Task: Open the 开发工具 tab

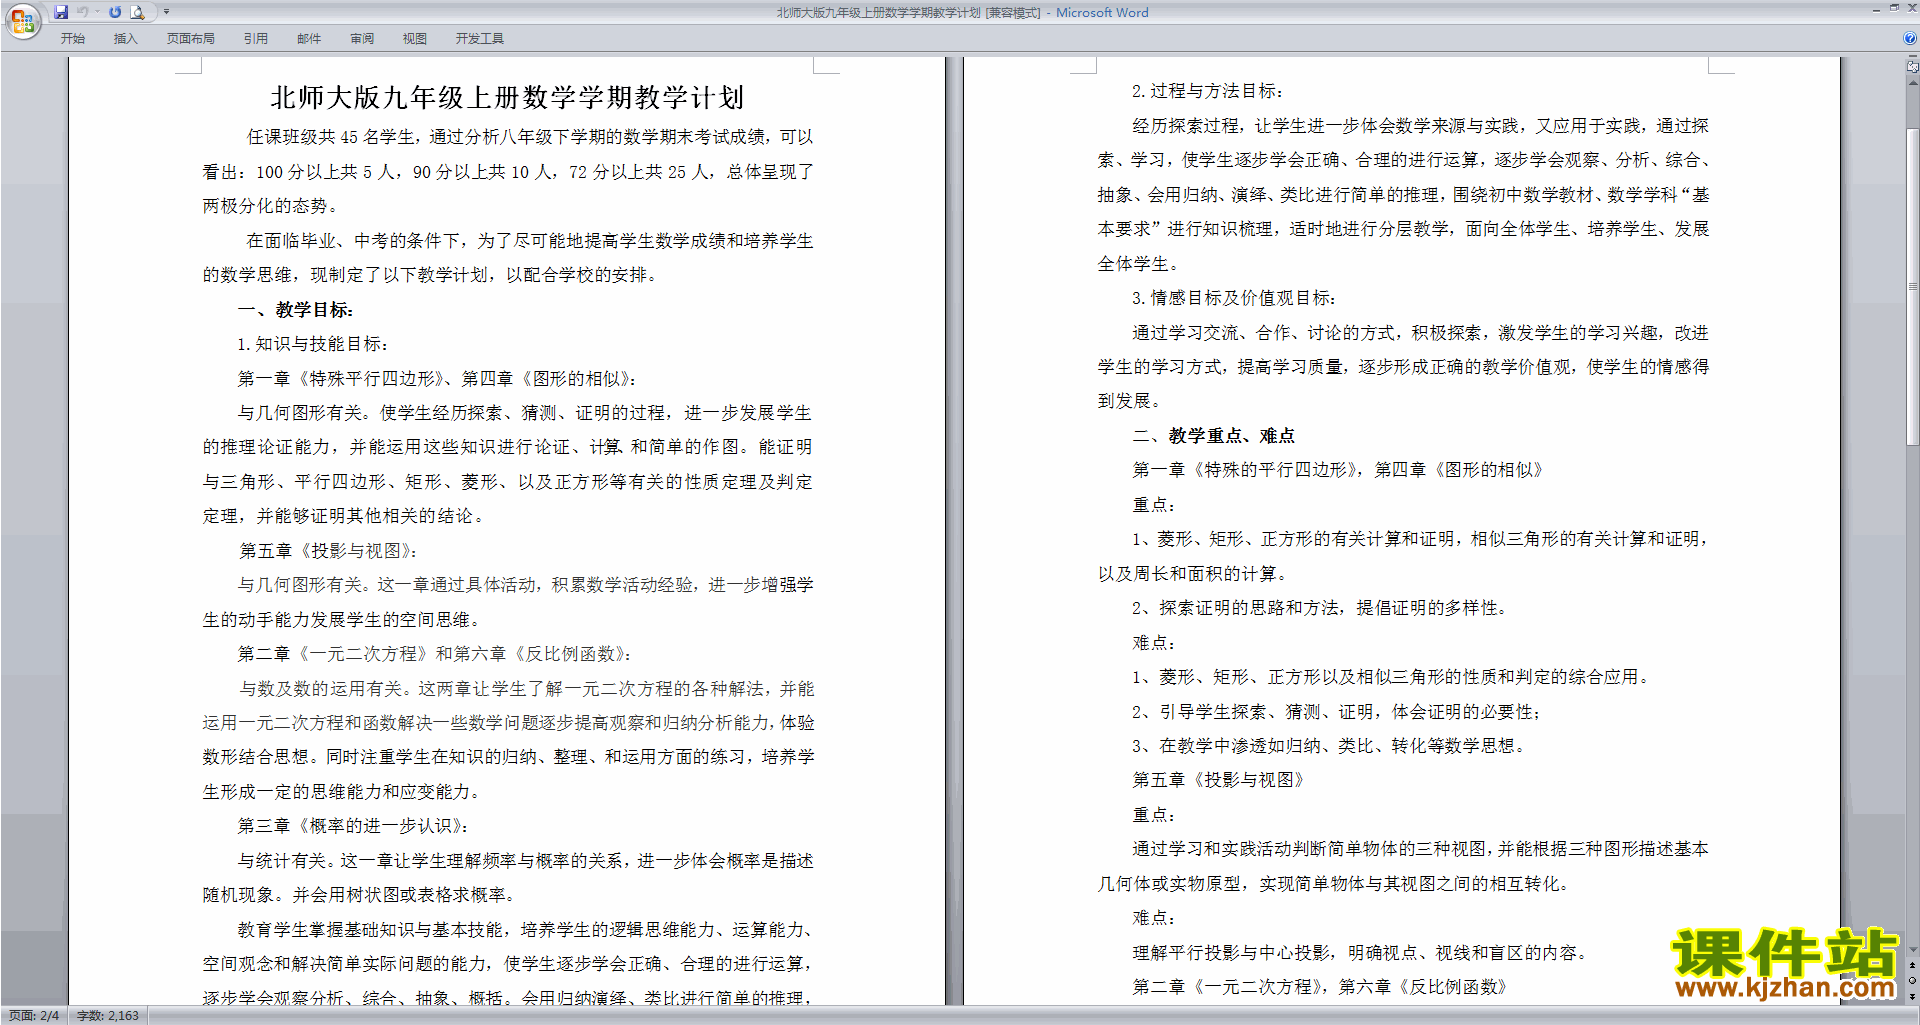Action: pos(480,39)
